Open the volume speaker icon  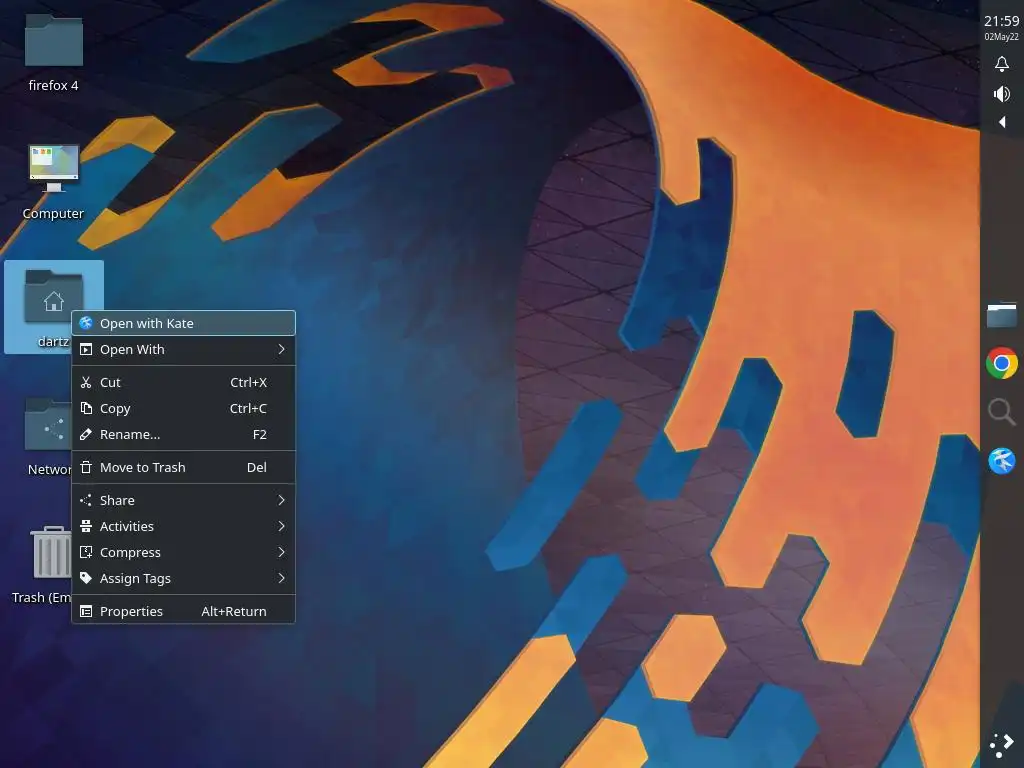tap(1001, 94)
